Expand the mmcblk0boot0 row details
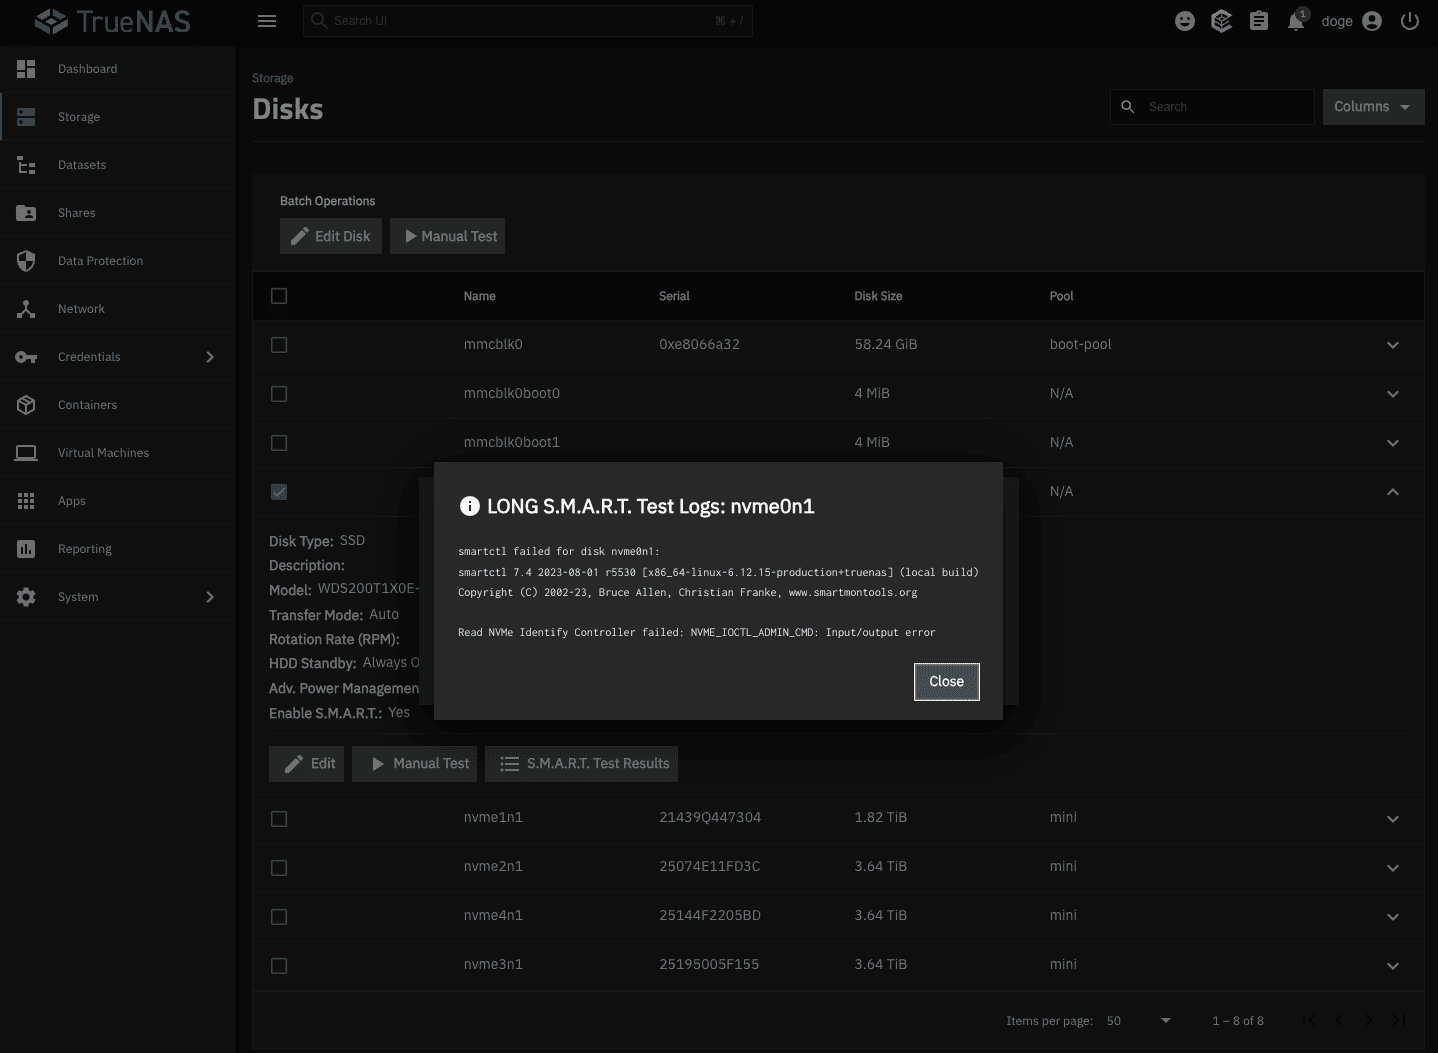Image resolution: width=1438 pixels, height=1053 pixels. 1393,394
